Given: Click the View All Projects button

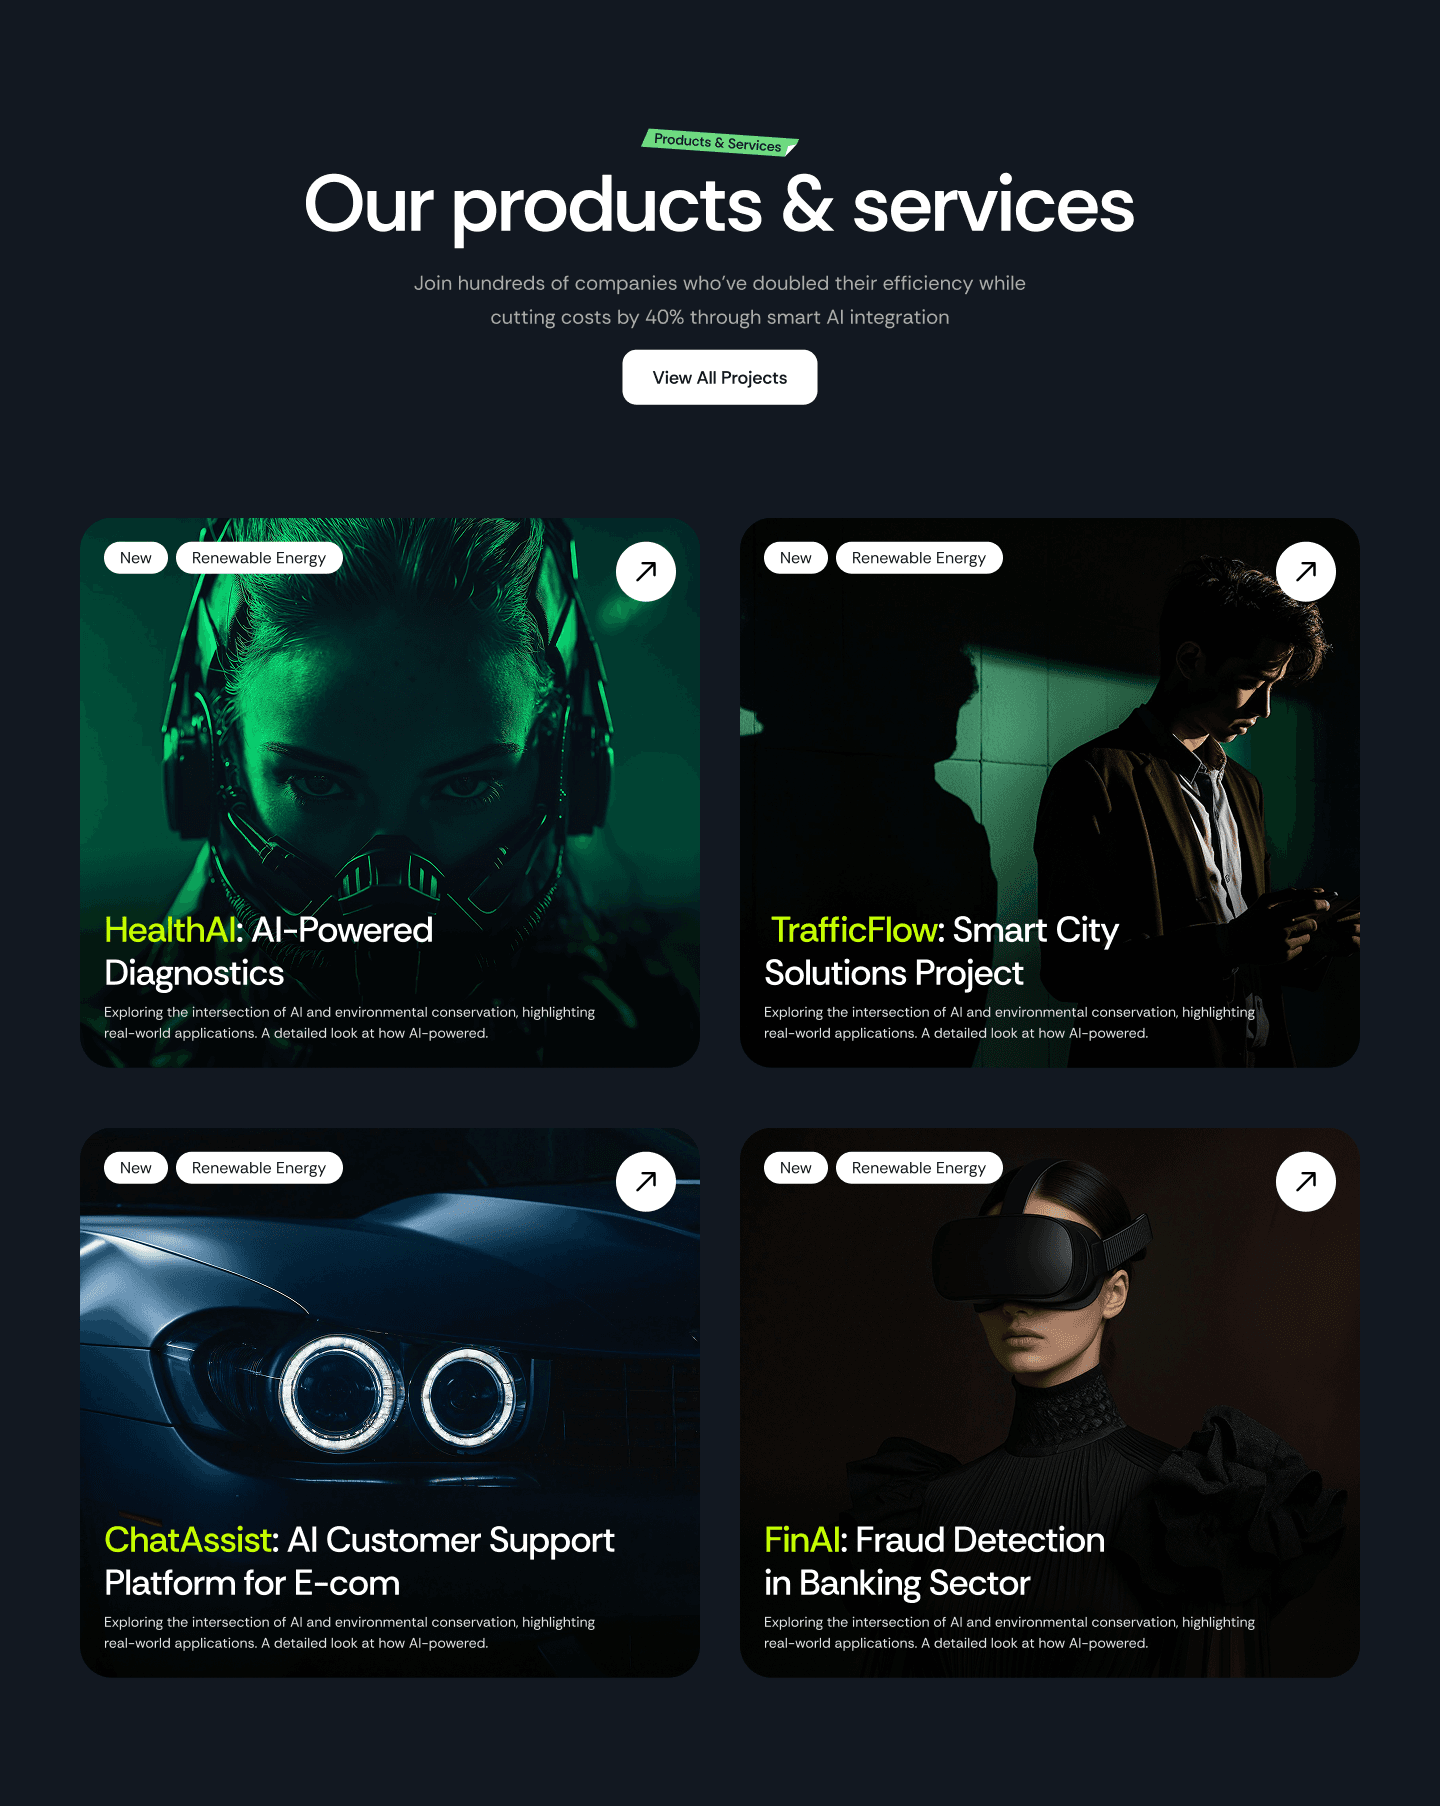Looking at the screenshot, I should 720,377.
